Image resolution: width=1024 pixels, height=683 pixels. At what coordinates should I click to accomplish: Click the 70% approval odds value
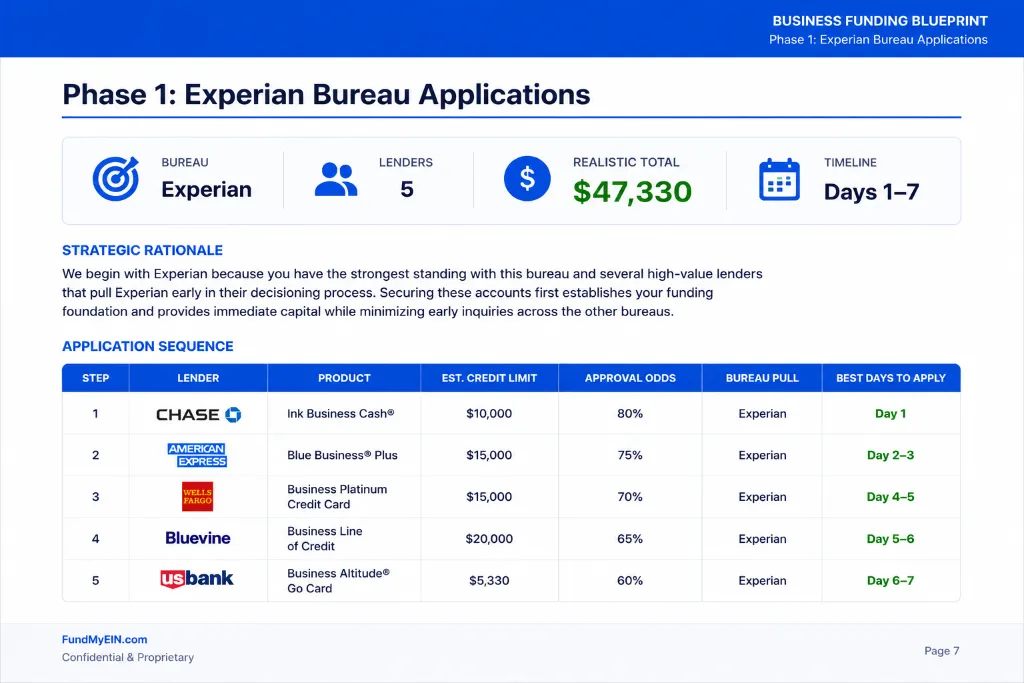[630, 497]
